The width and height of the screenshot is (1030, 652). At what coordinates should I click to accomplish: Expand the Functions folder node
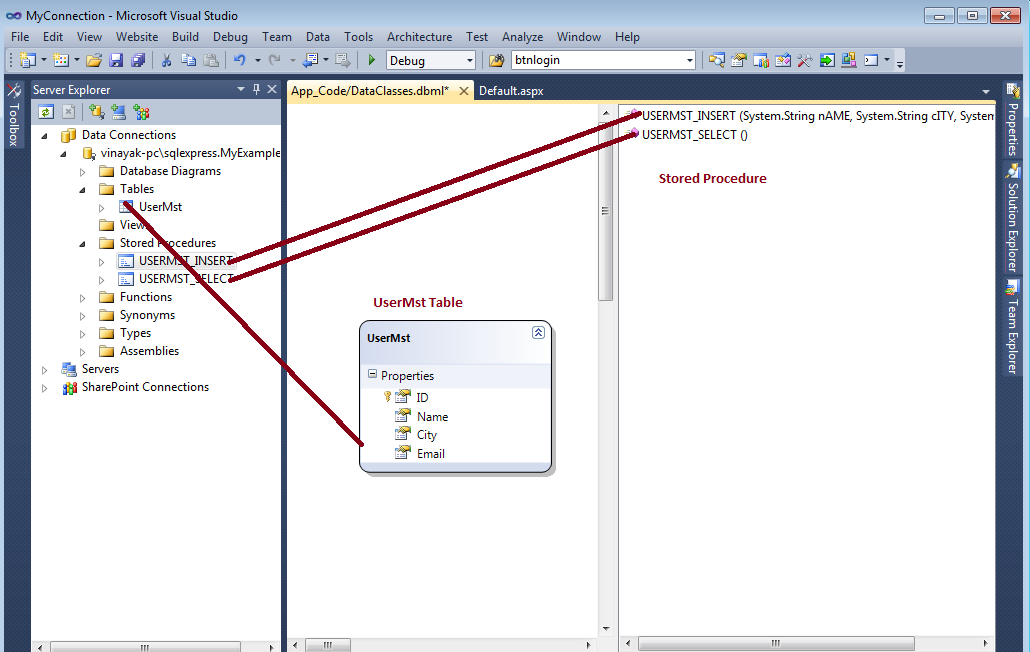pyautogui.click(x=83, y=298)
